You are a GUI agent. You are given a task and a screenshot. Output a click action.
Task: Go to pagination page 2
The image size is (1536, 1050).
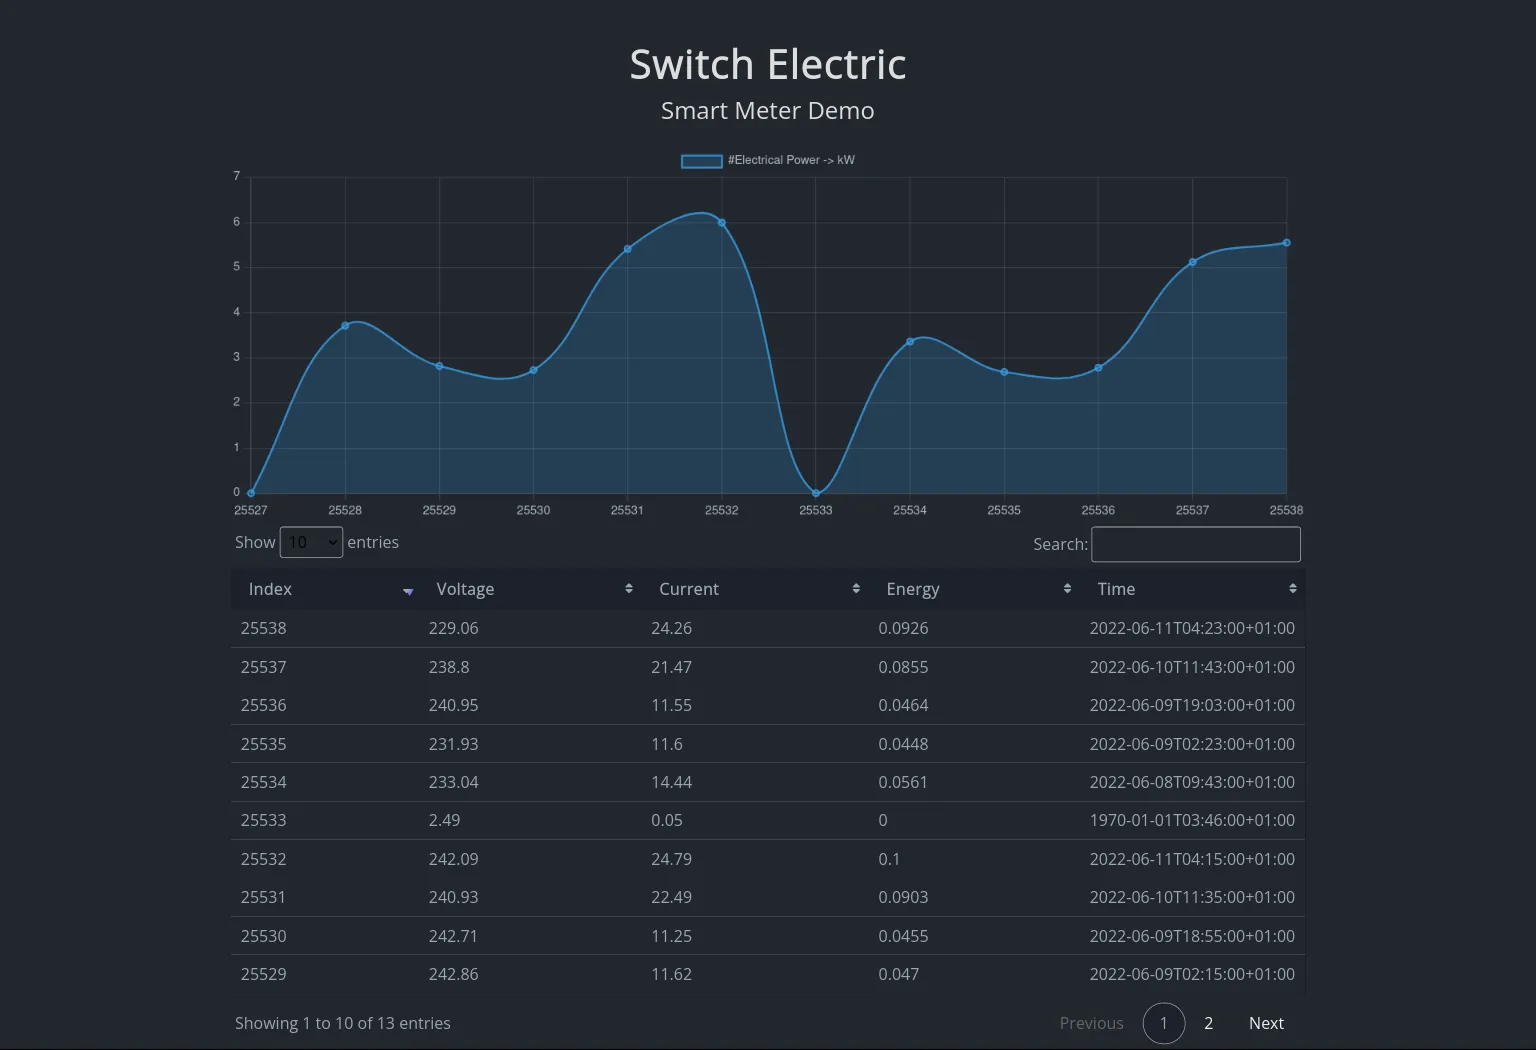coord(1208,1023)
